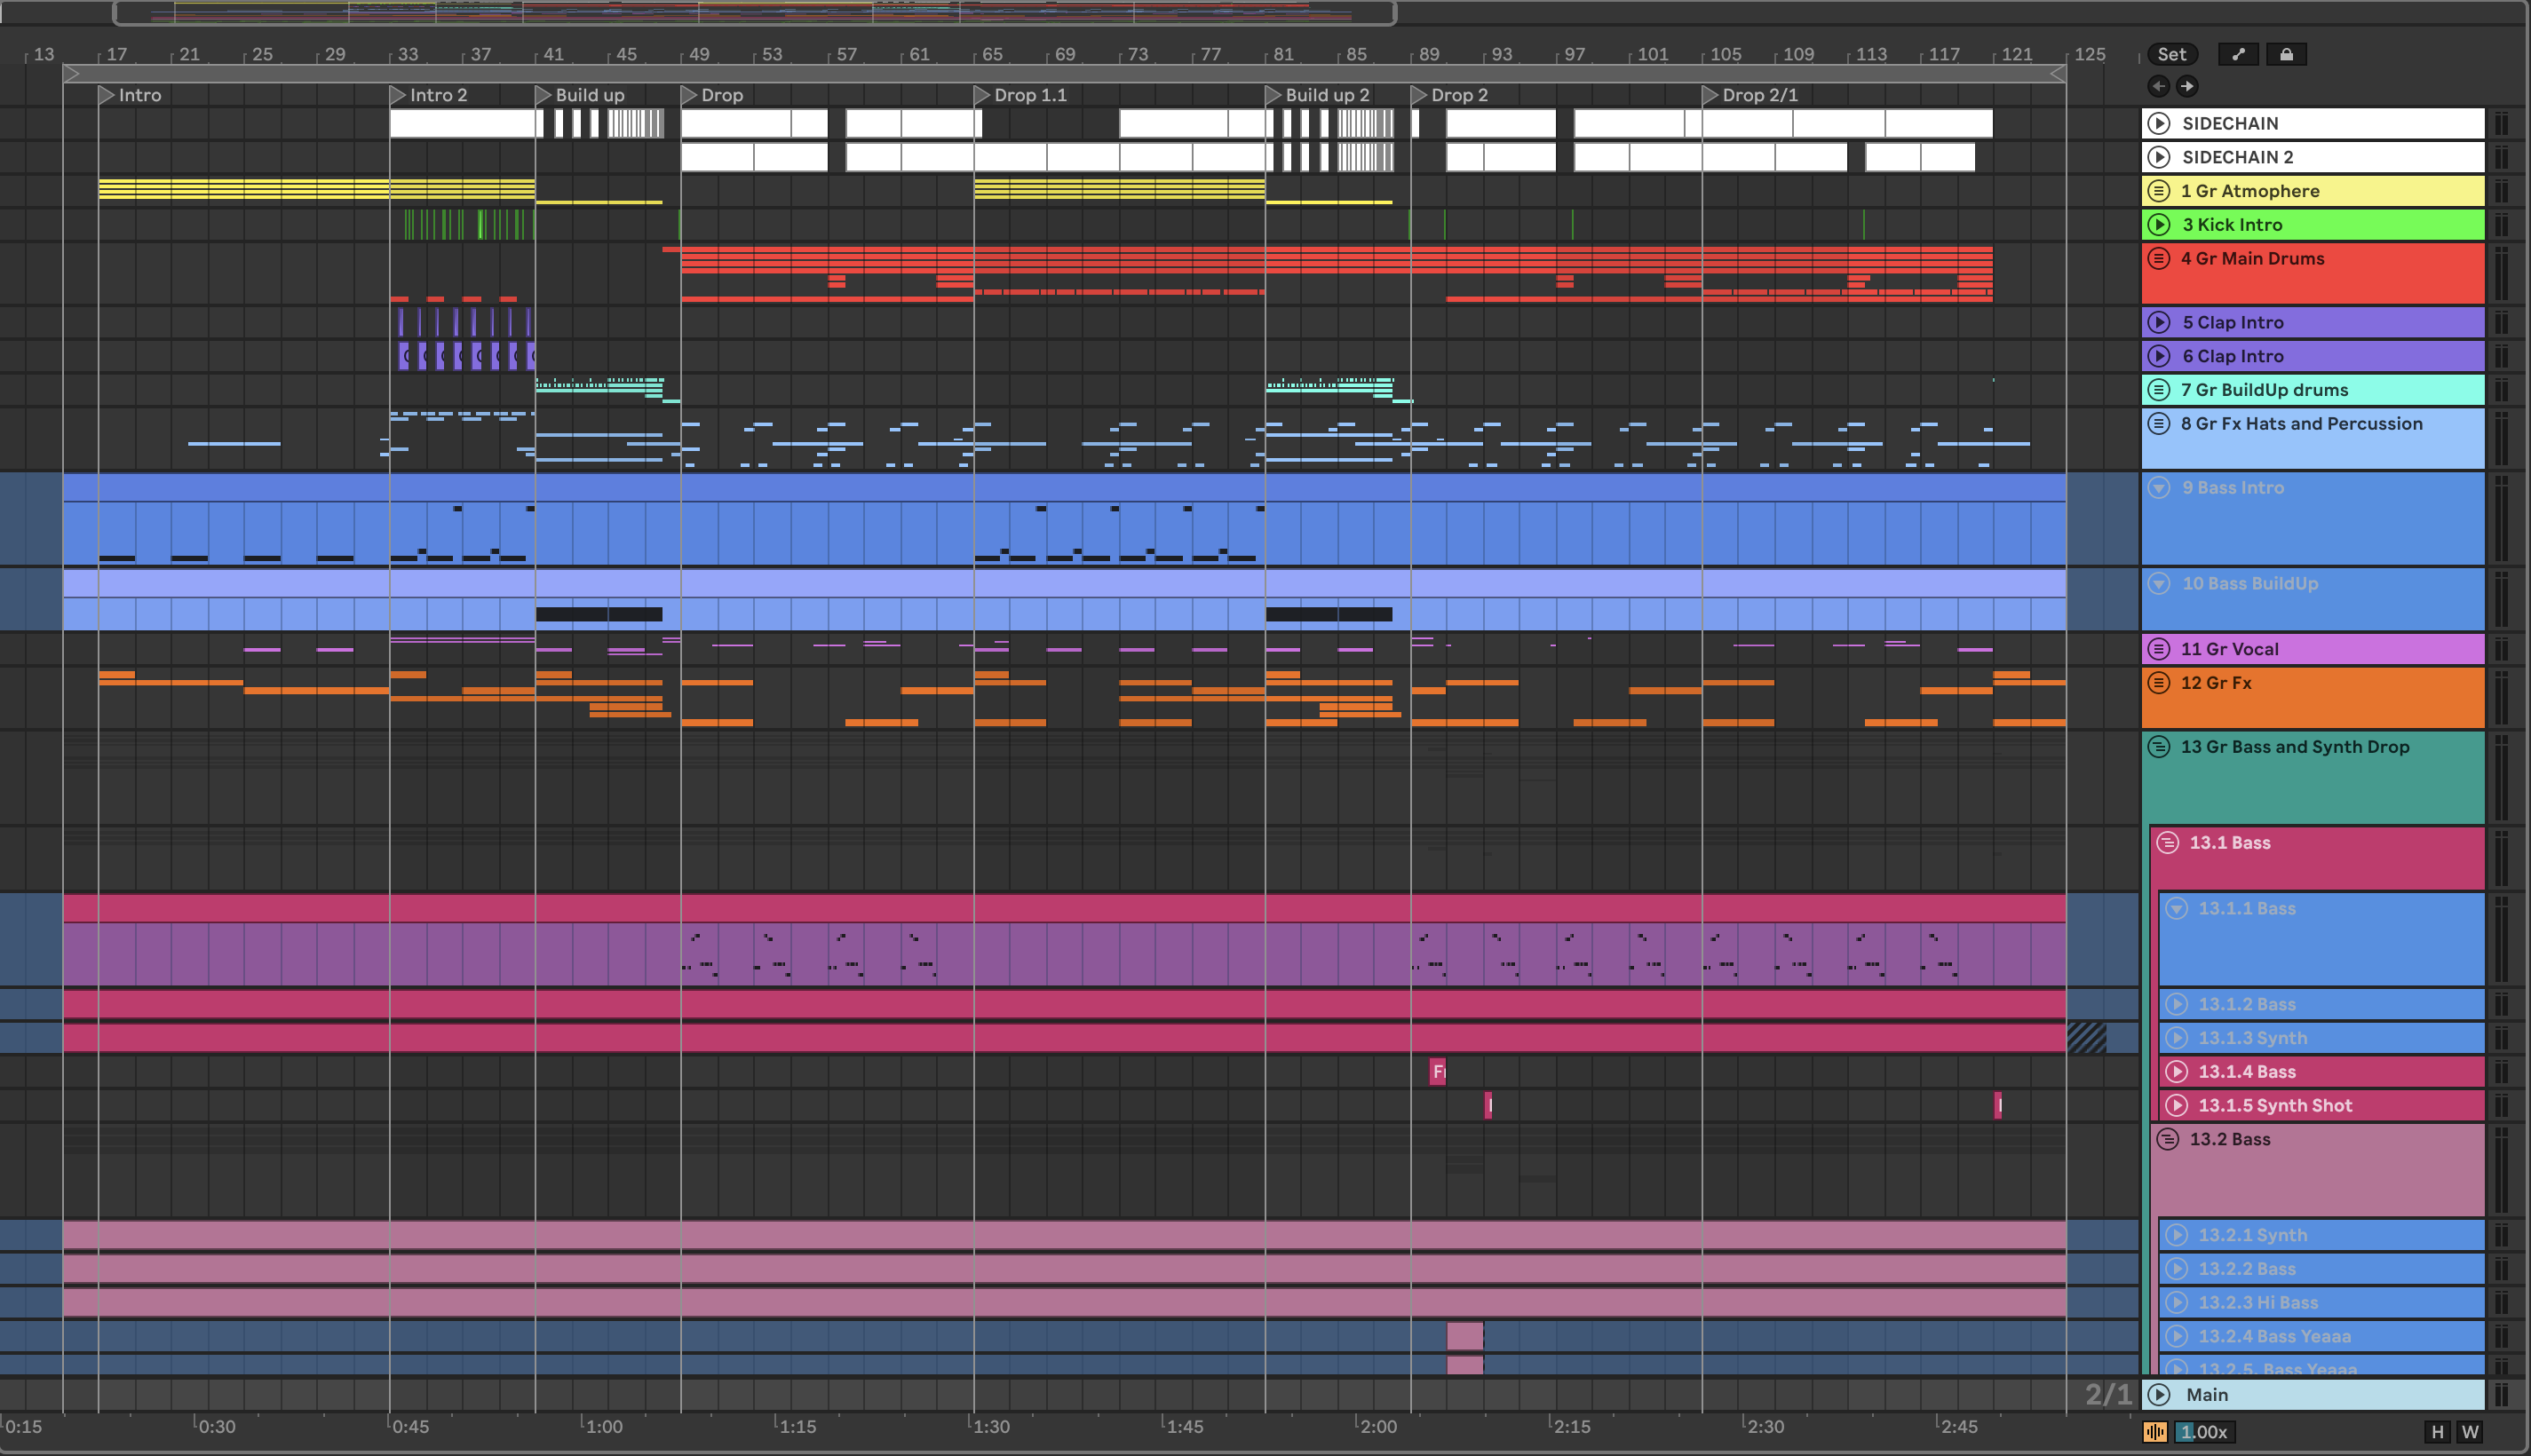
Task: Click the 3 Kick Intro track unfold icon
Action: pyautogui.click(x=2159, y=224)
